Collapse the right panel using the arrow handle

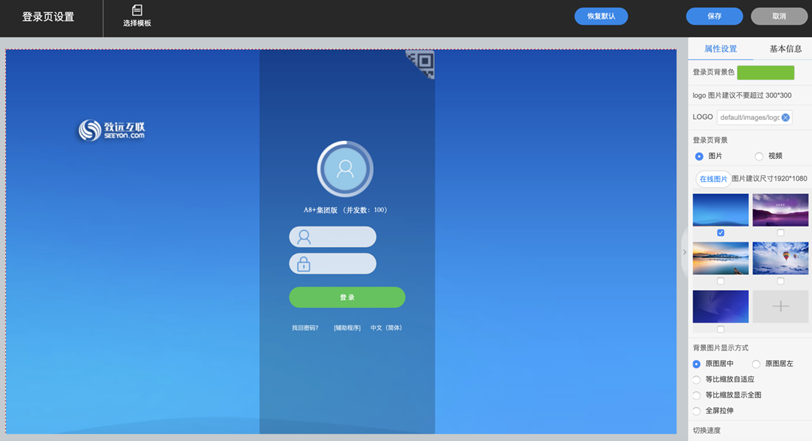click(x=684, y=252)
